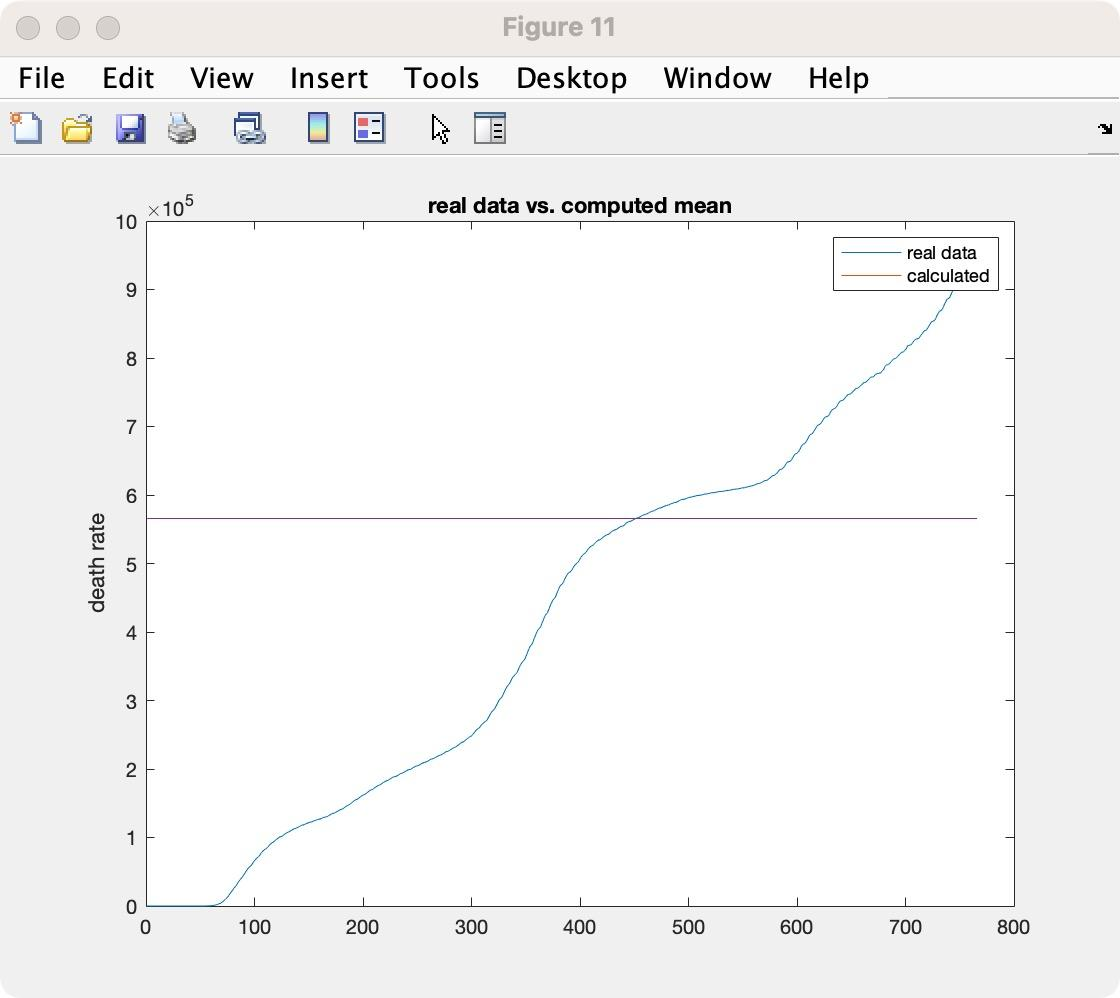Click the 'calculated' legend entry
1120x998 pixels.
pyautogui.click(x=947, y=276)
